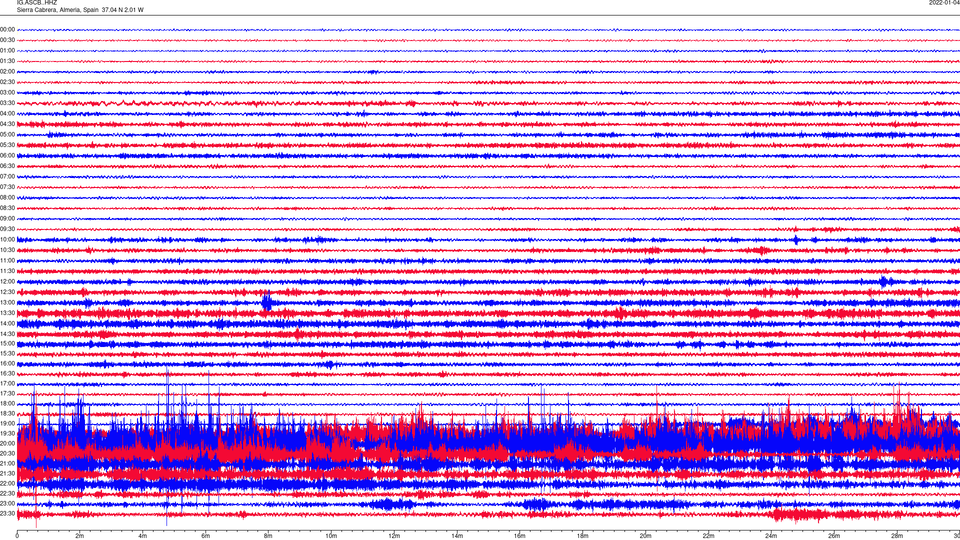
Task: Select the 17:30 row time label
Action: (x=7, y=394)
